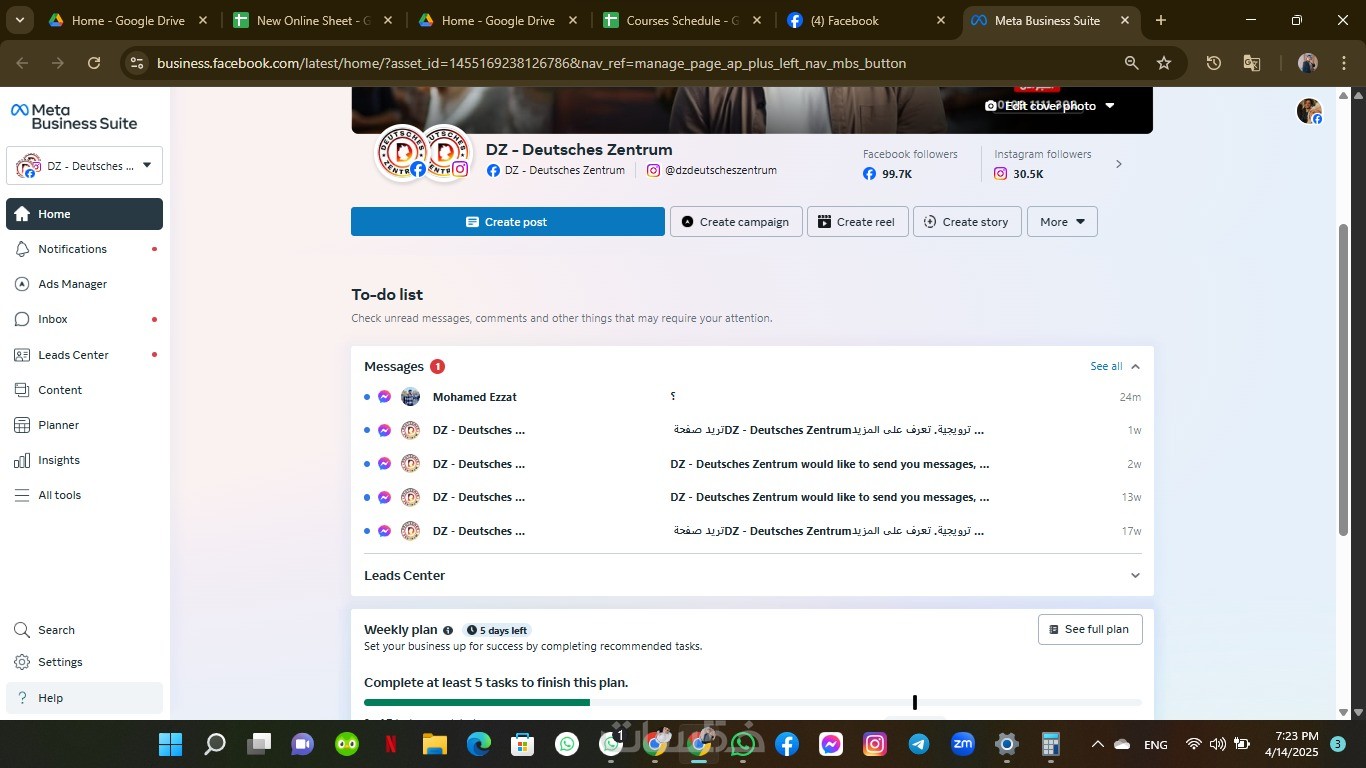Click the DZ page Facebook profile picture
The image size is (1366, 768).
tap(402, 153)
